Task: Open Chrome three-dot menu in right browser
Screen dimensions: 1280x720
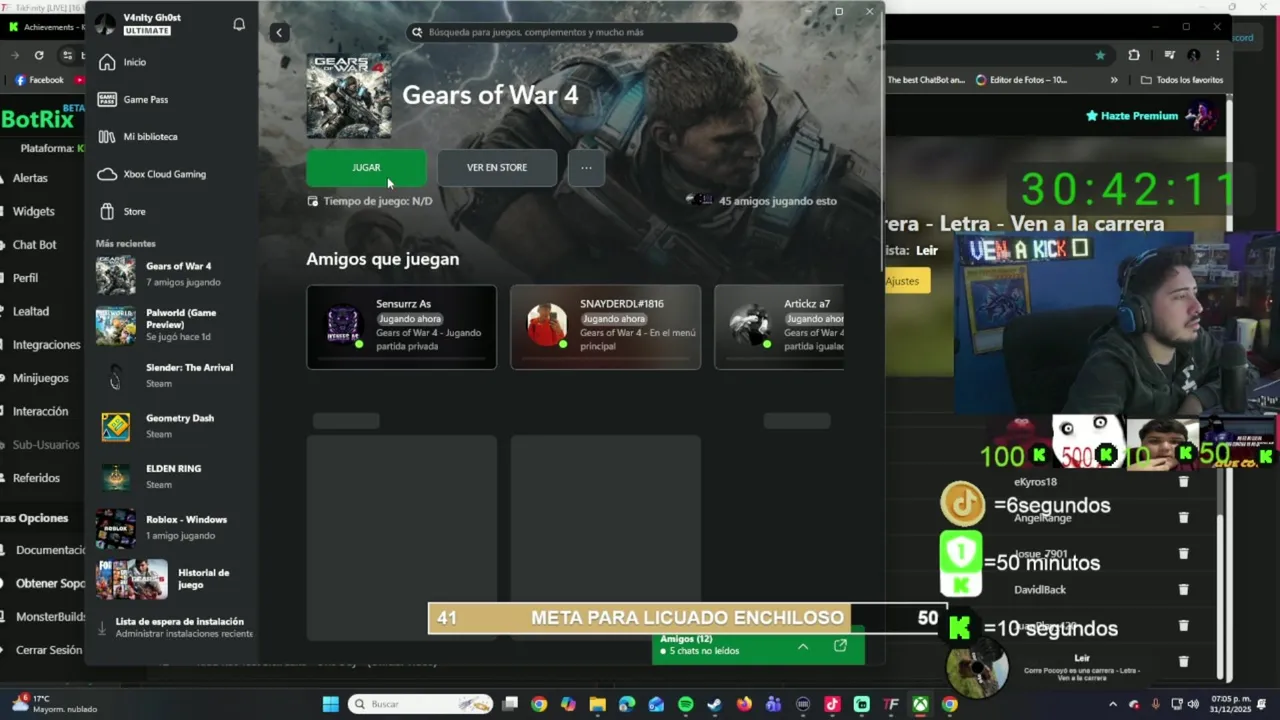Action: point(1217,55)
